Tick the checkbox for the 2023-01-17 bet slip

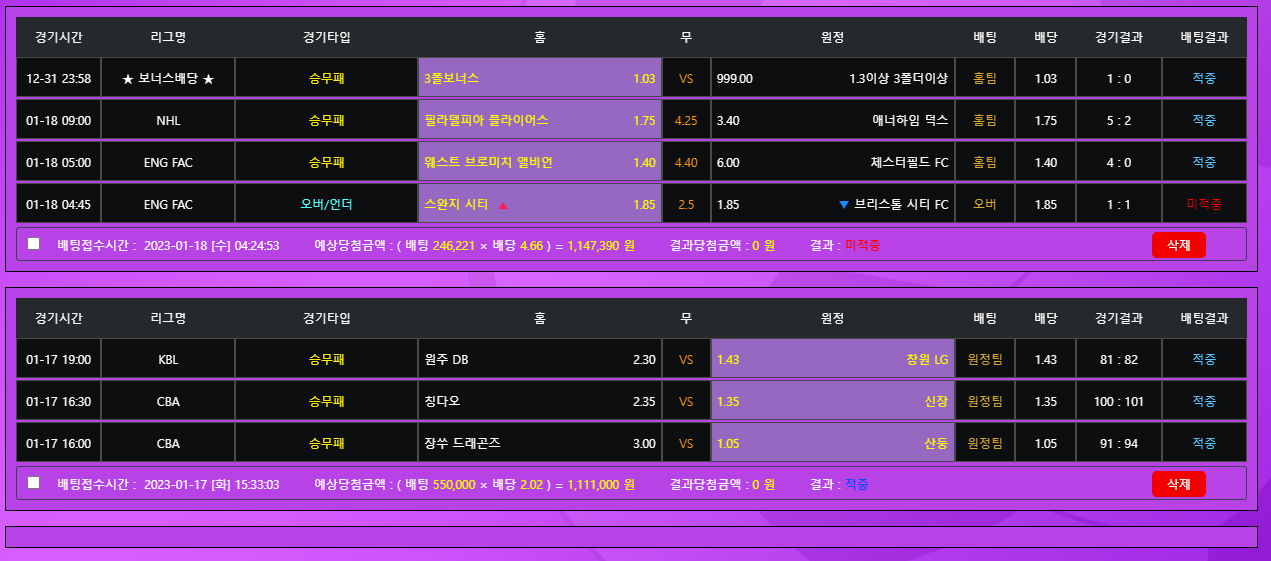(34, 483)
